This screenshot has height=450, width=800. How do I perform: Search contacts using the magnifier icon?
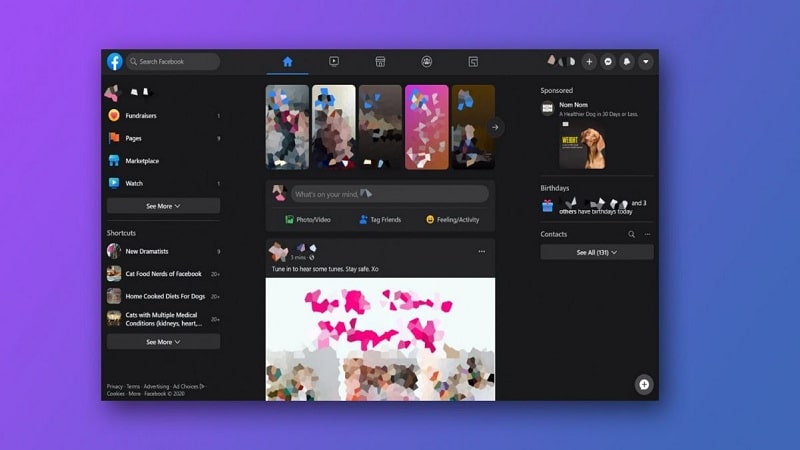click(x=631, y=234)
